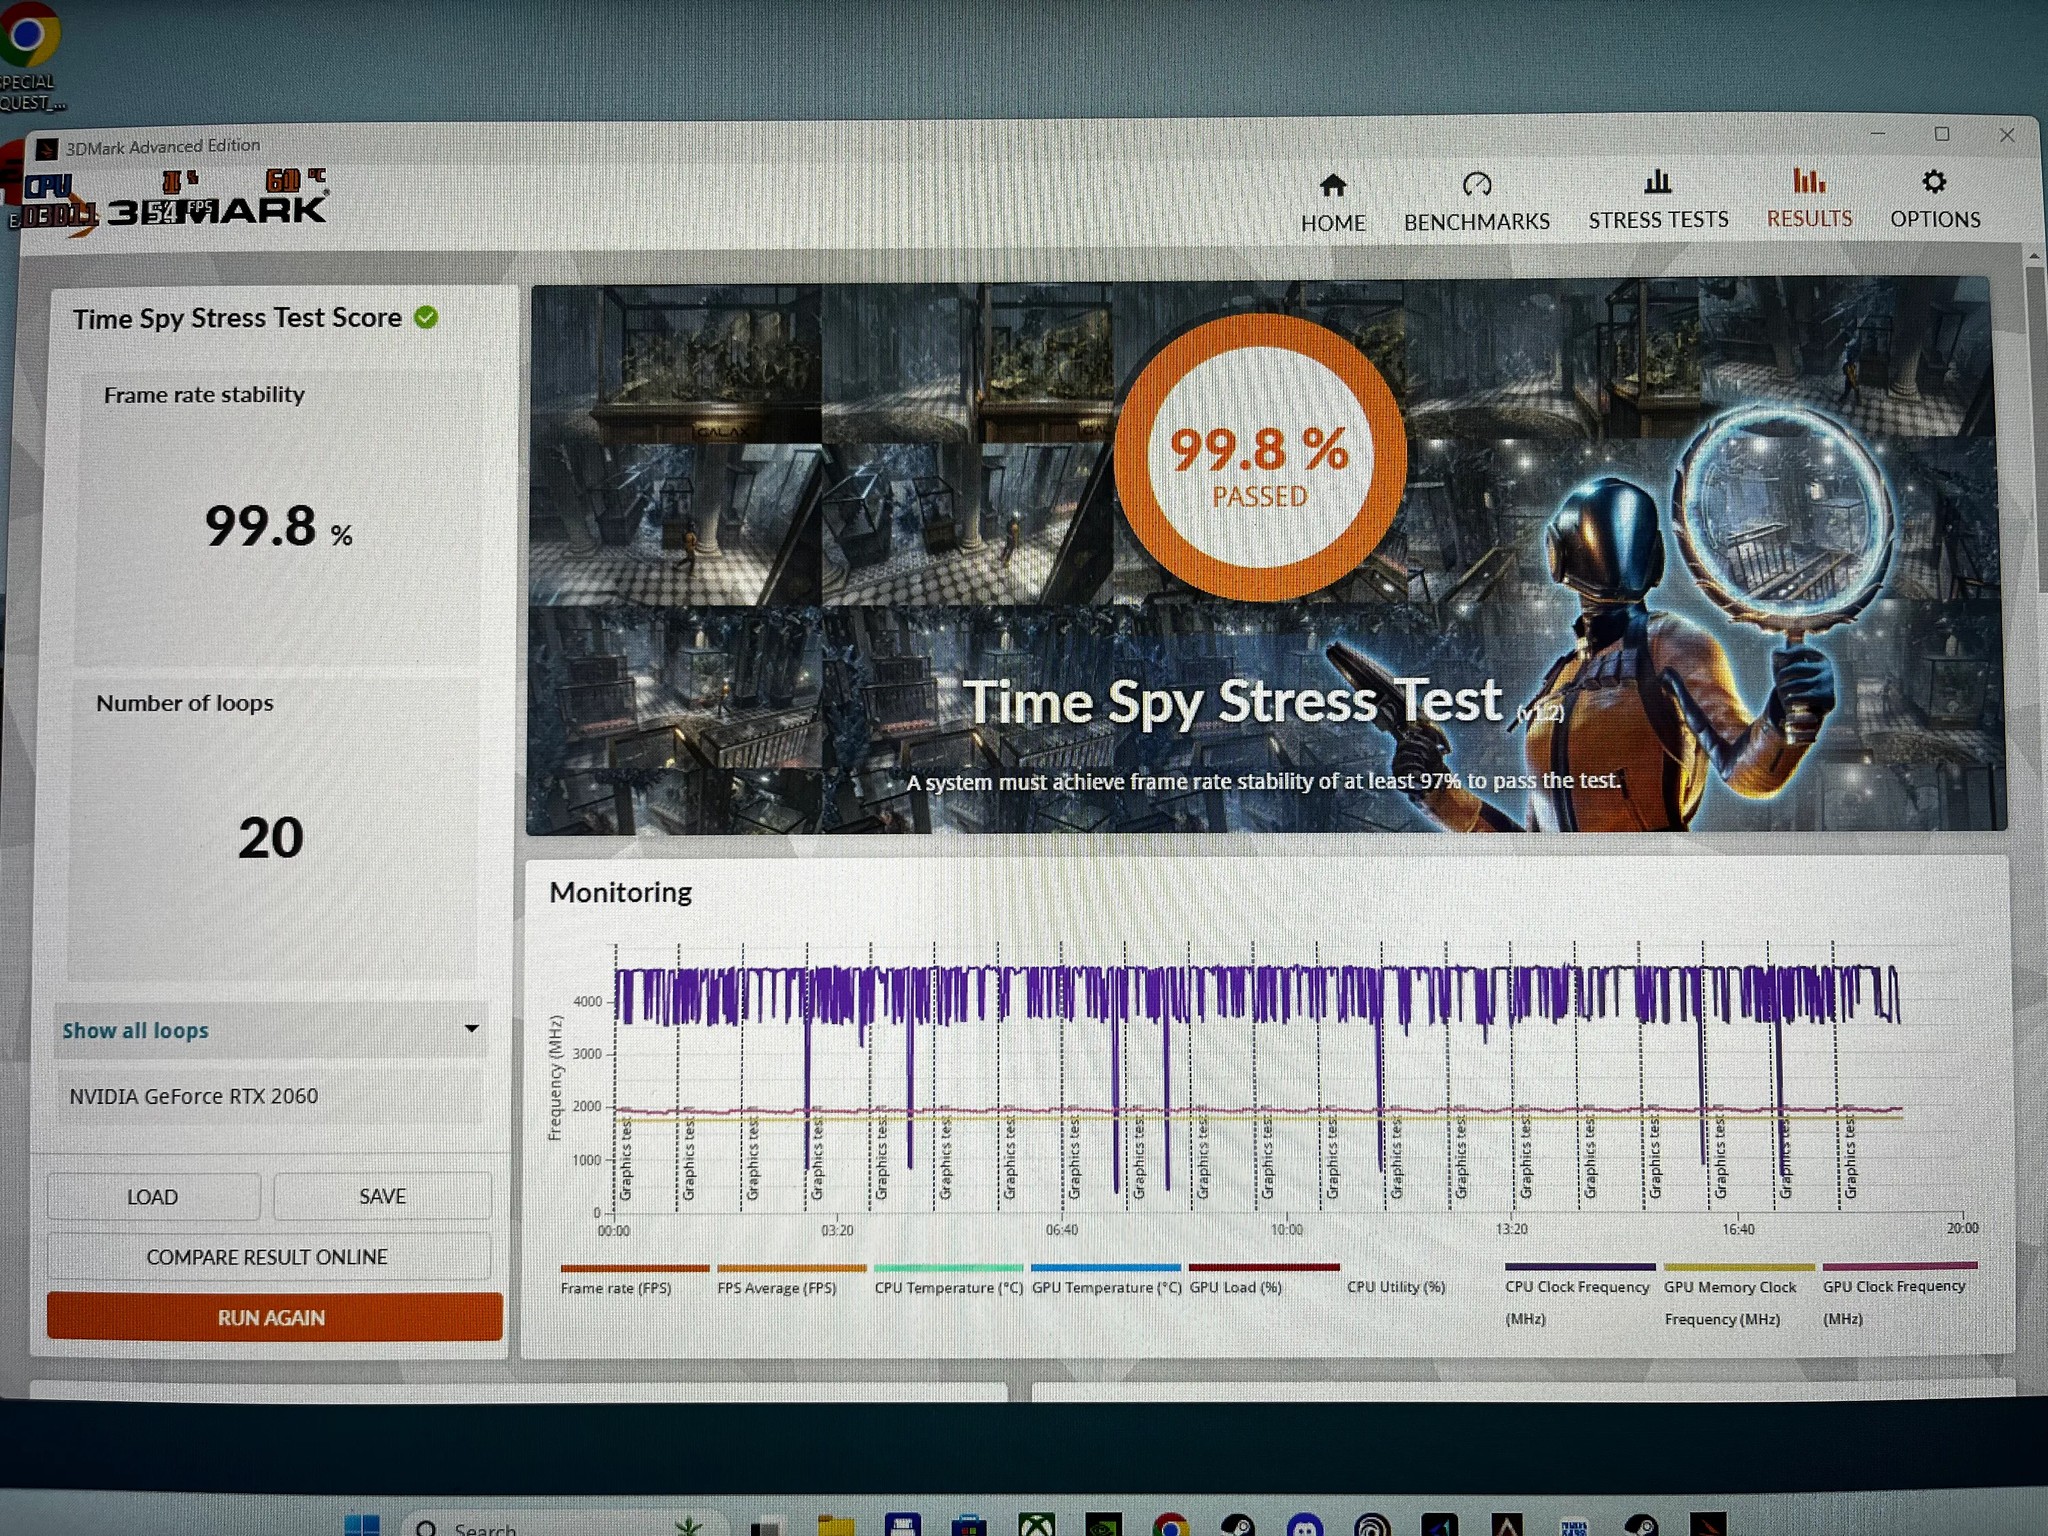Click the Number of loops value 20
The image size is (2048, 1536).
(x=270, y=838)
